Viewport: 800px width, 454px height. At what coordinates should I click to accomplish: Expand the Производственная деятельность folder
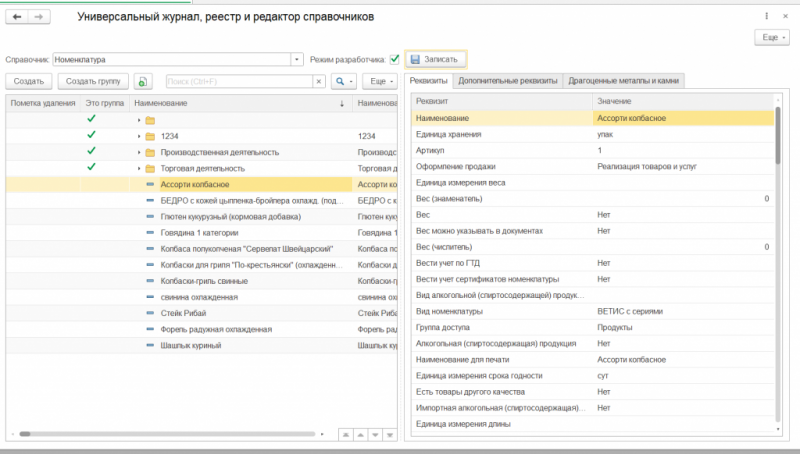pyautogui.click(x=139, y=153)
